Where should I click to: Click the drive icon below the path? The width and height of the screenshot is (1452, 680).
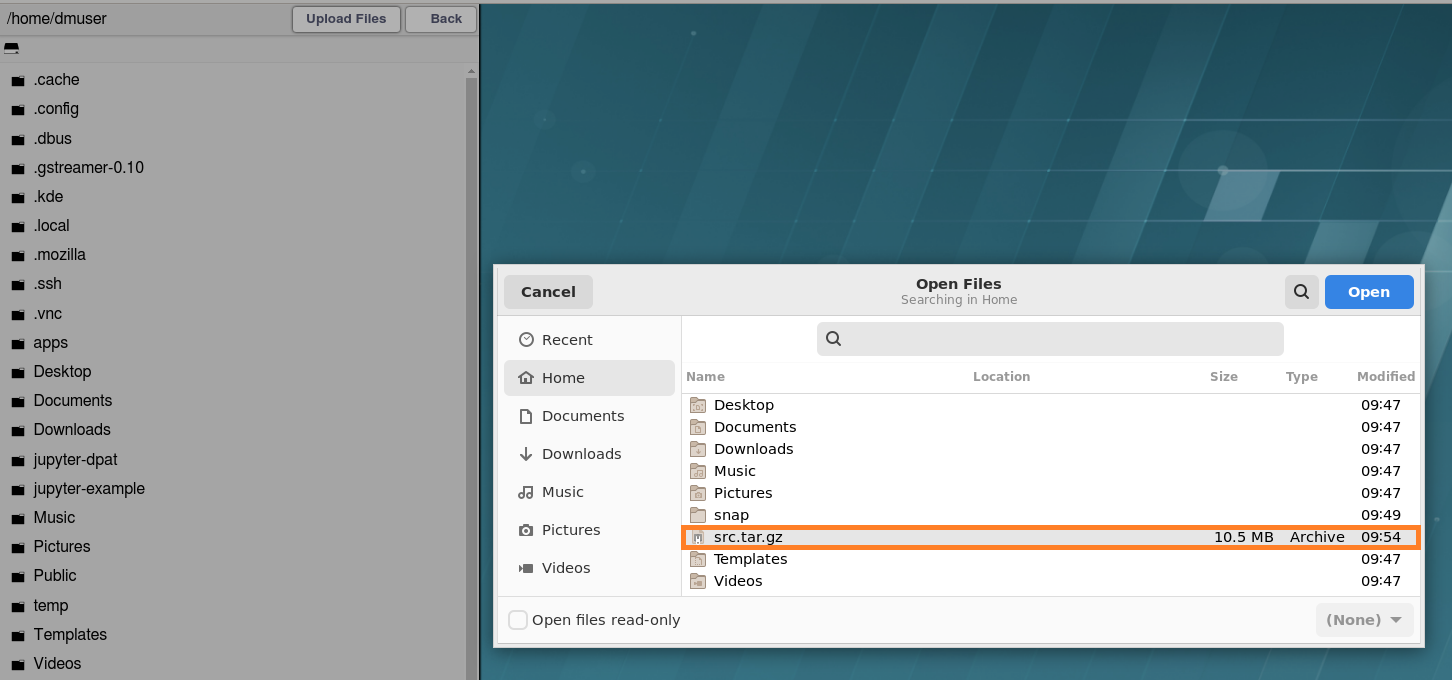point(11,48)
